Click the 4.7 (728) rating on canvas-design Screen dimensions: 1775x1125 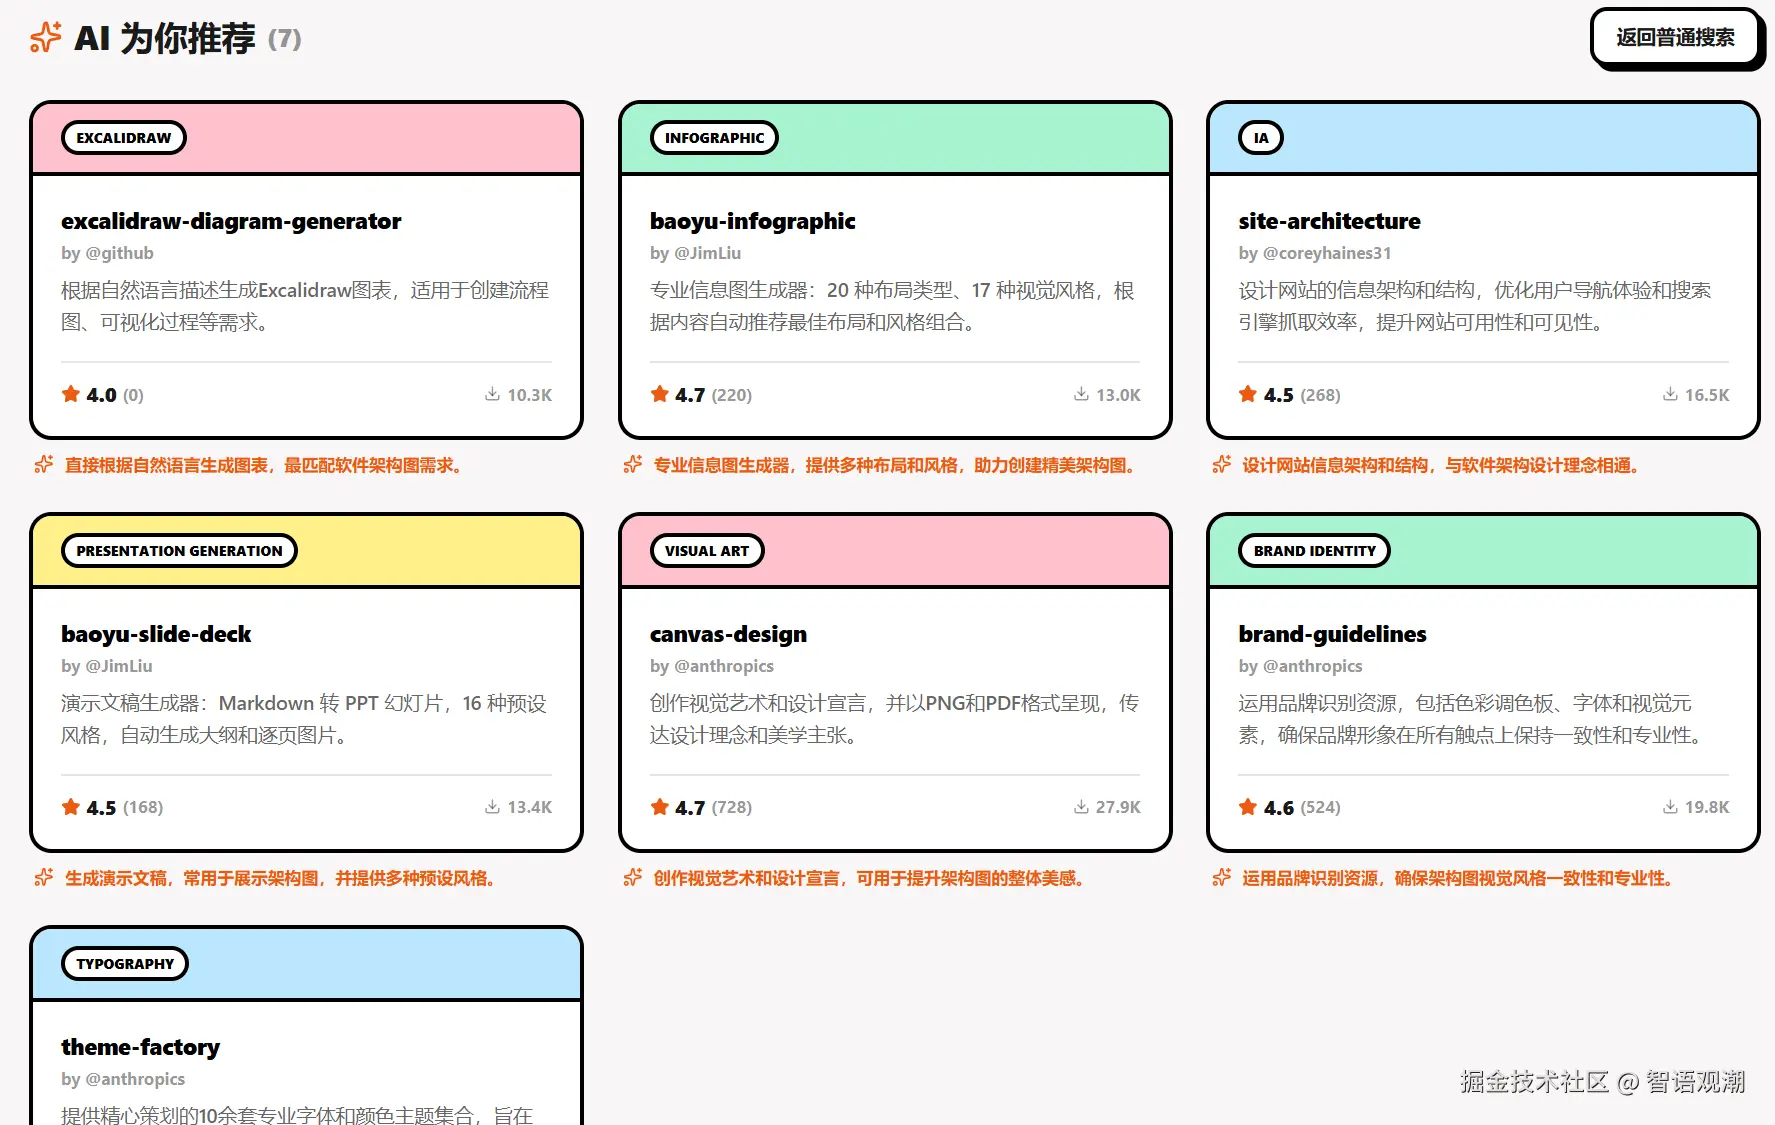pyautogui.click(x=701, y=808)
